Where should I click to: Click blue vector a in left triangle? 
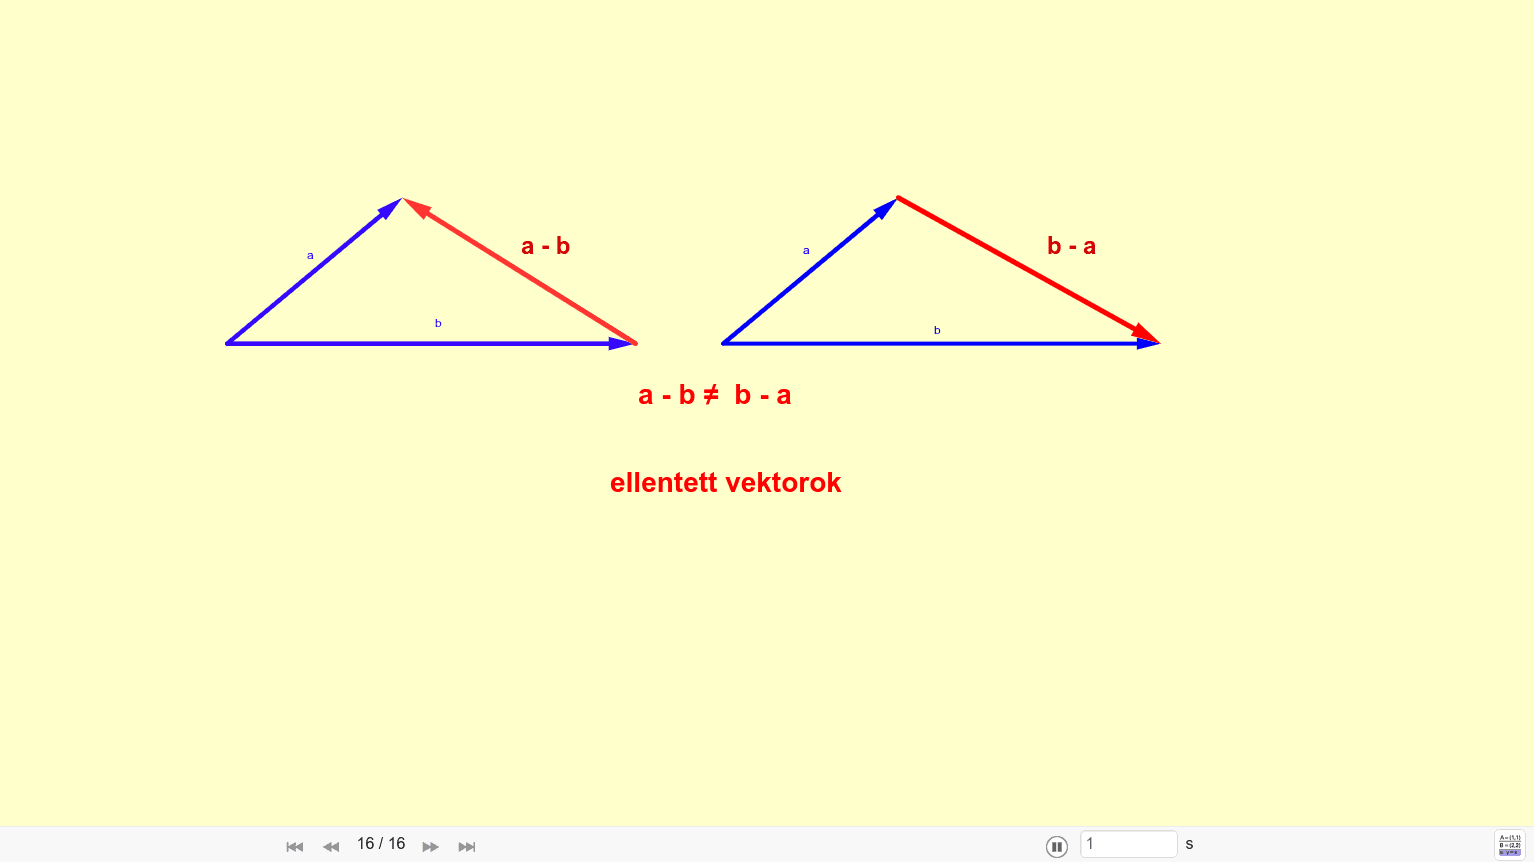[314, 271]
